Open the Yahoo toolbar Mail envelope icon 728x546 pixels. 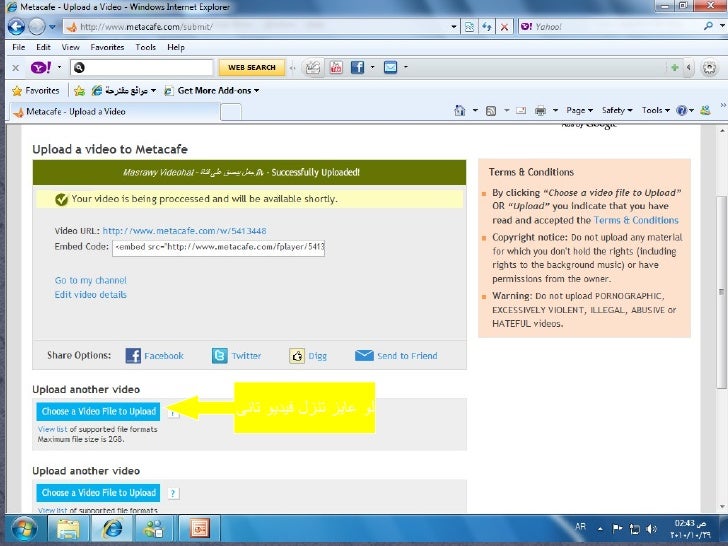click(390, 67)
